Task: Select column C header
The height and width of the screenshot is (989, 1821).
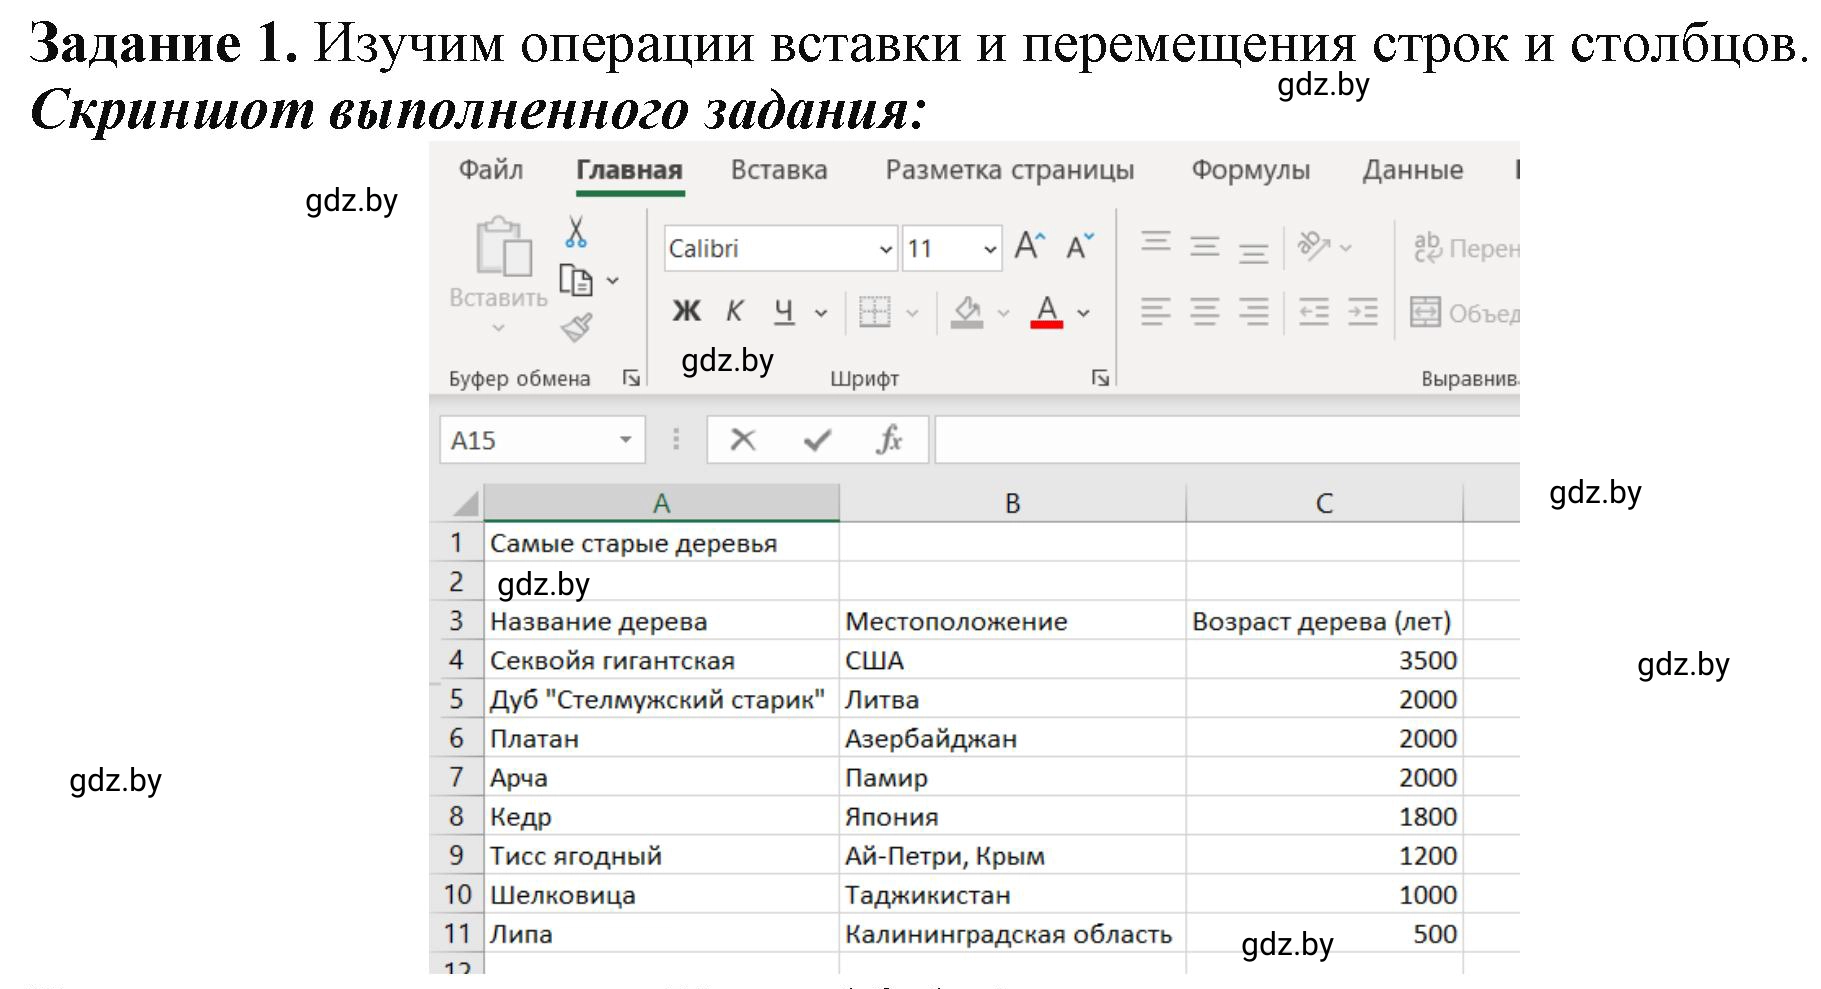Action: pos(1324,503)
